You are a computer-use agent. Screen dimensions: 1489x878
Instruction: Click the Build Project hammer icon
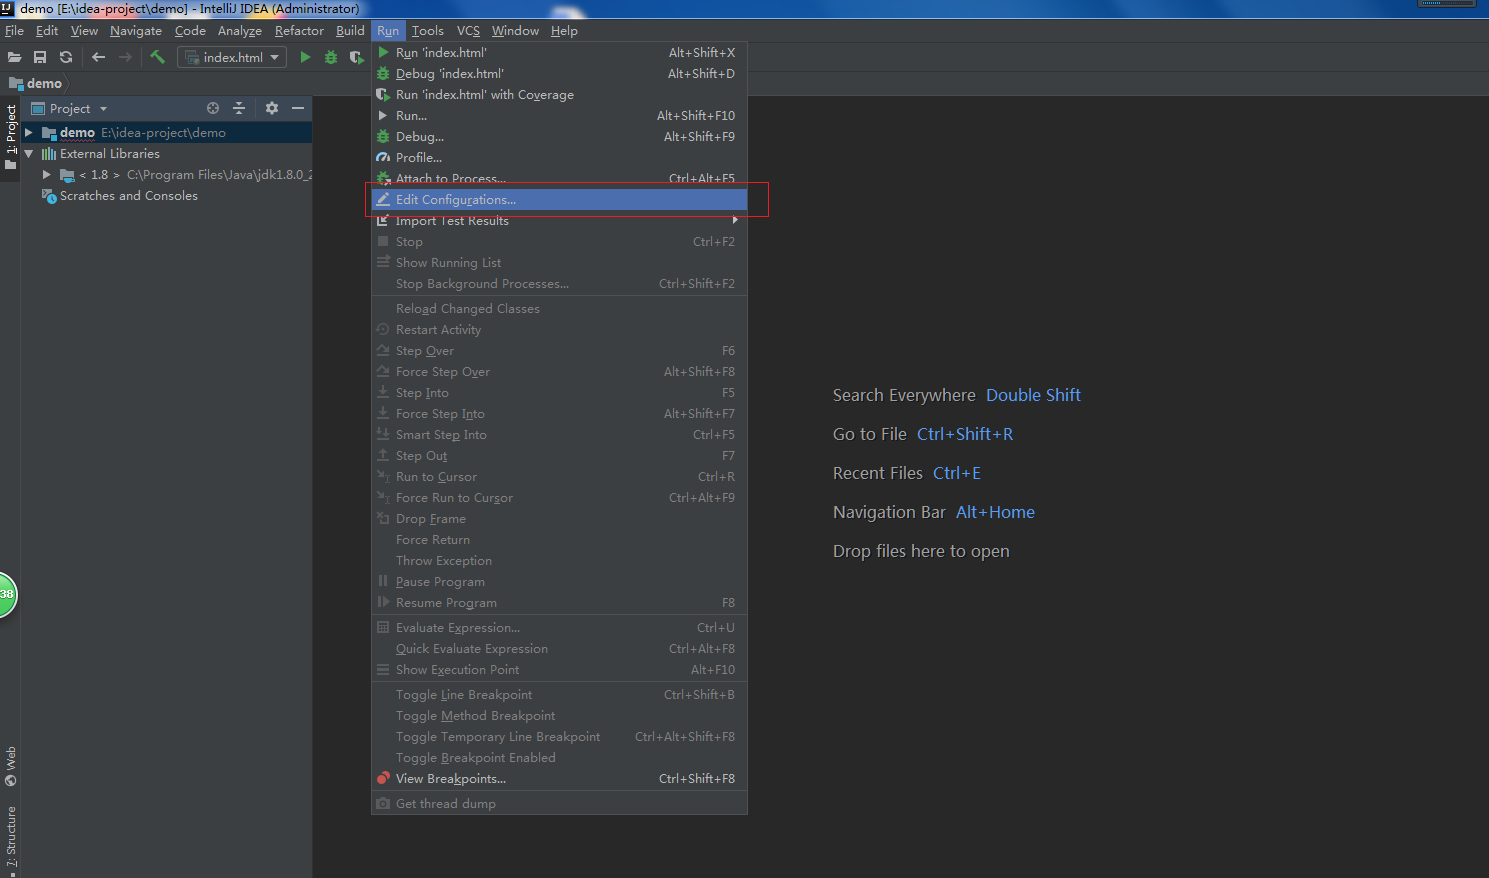pyautogui.click(x=157, y=57)
